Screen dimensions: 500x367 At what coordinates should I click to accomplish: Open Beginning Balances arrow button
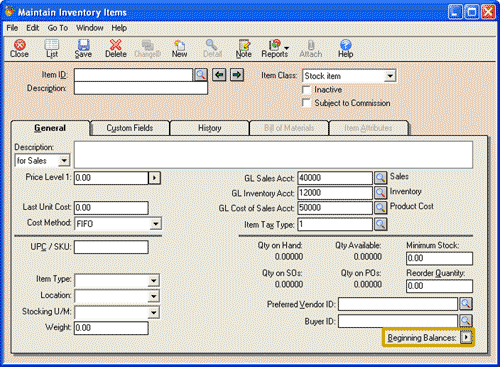pos(466,337)
